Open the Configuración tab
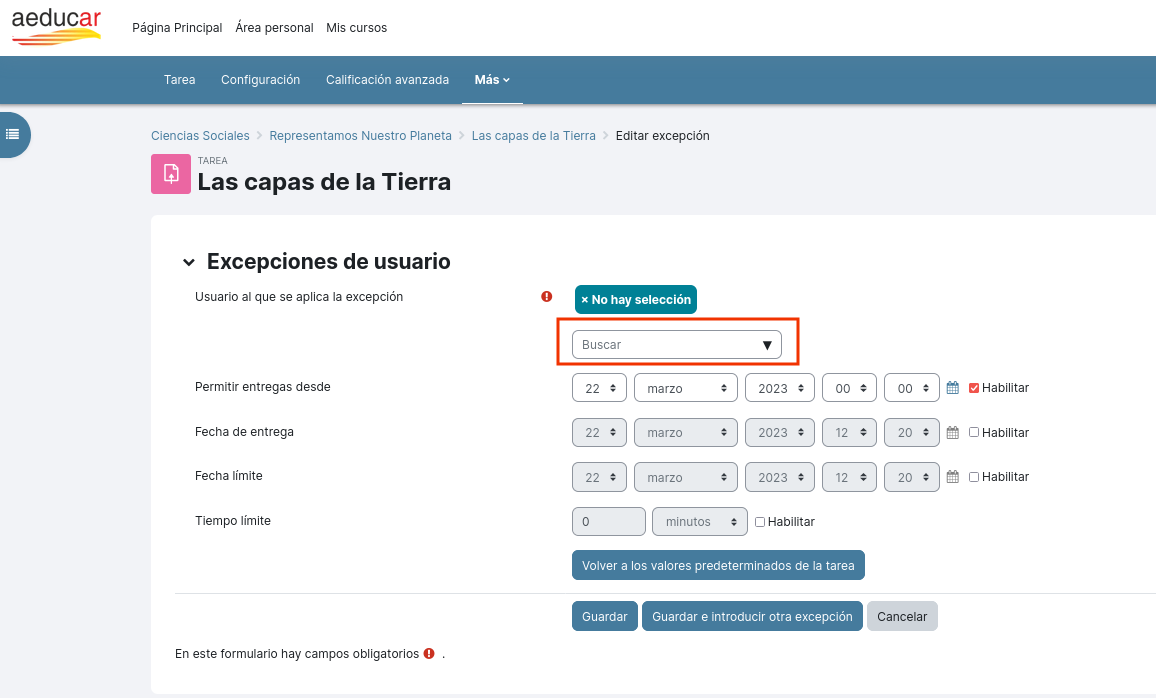 click(260, 80)
